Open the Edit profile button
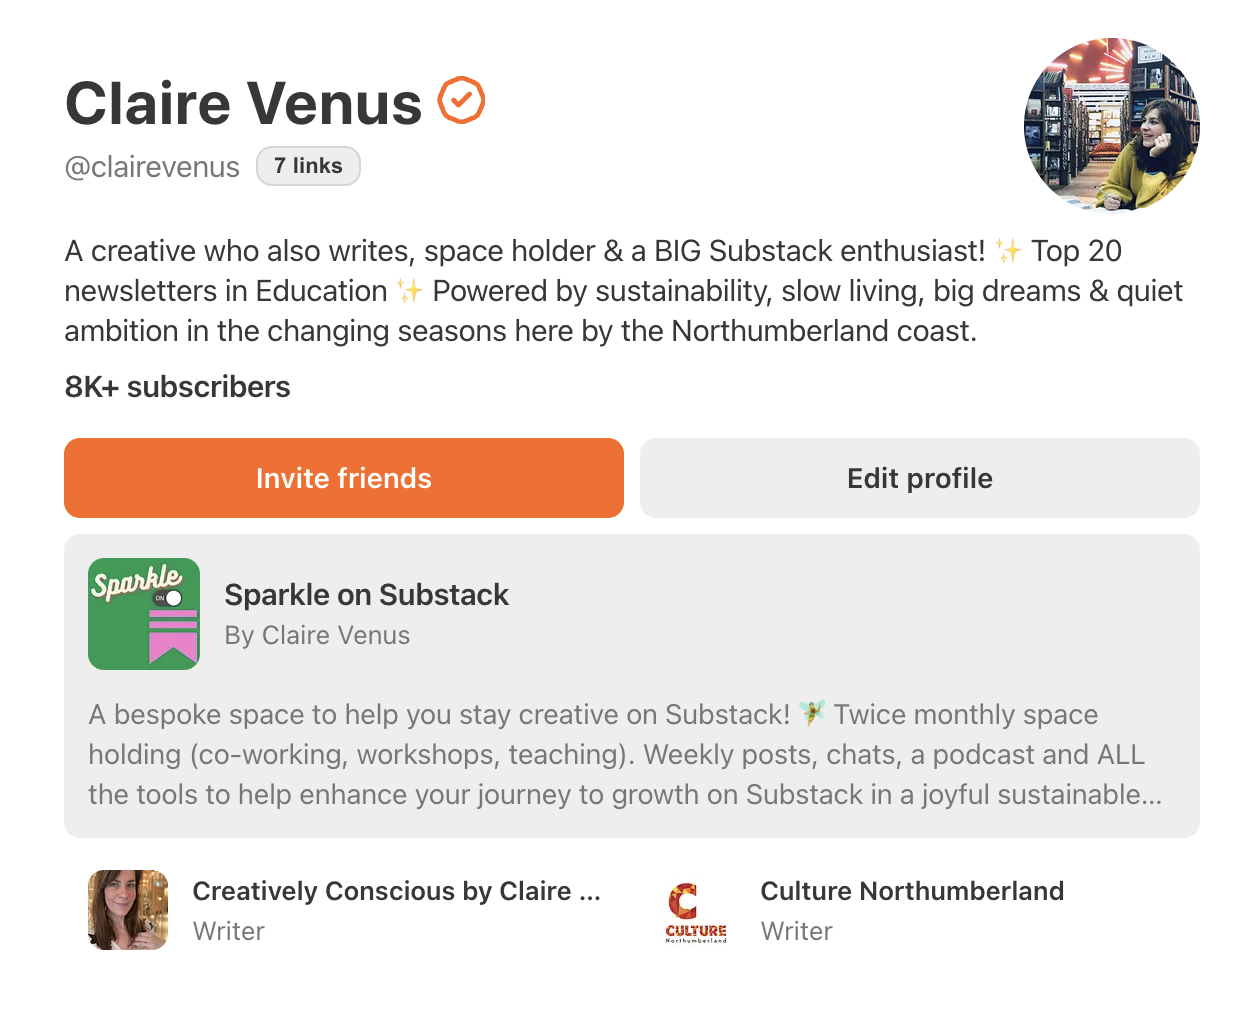Image resolution: width=1260 pixels, height=1012 pixels. [919, 478]
